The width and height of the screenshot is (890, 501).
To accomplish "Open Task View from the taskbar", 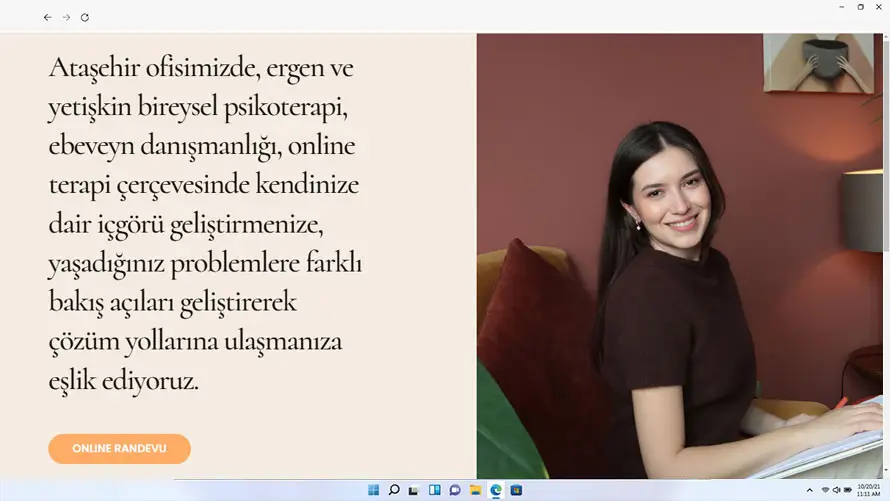I will [414, 490].
